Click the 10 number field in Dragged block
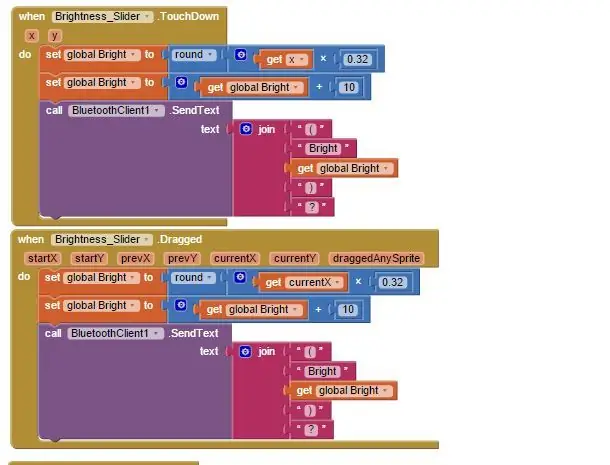Viewport: 610px width, 465px height. (348, 310)
